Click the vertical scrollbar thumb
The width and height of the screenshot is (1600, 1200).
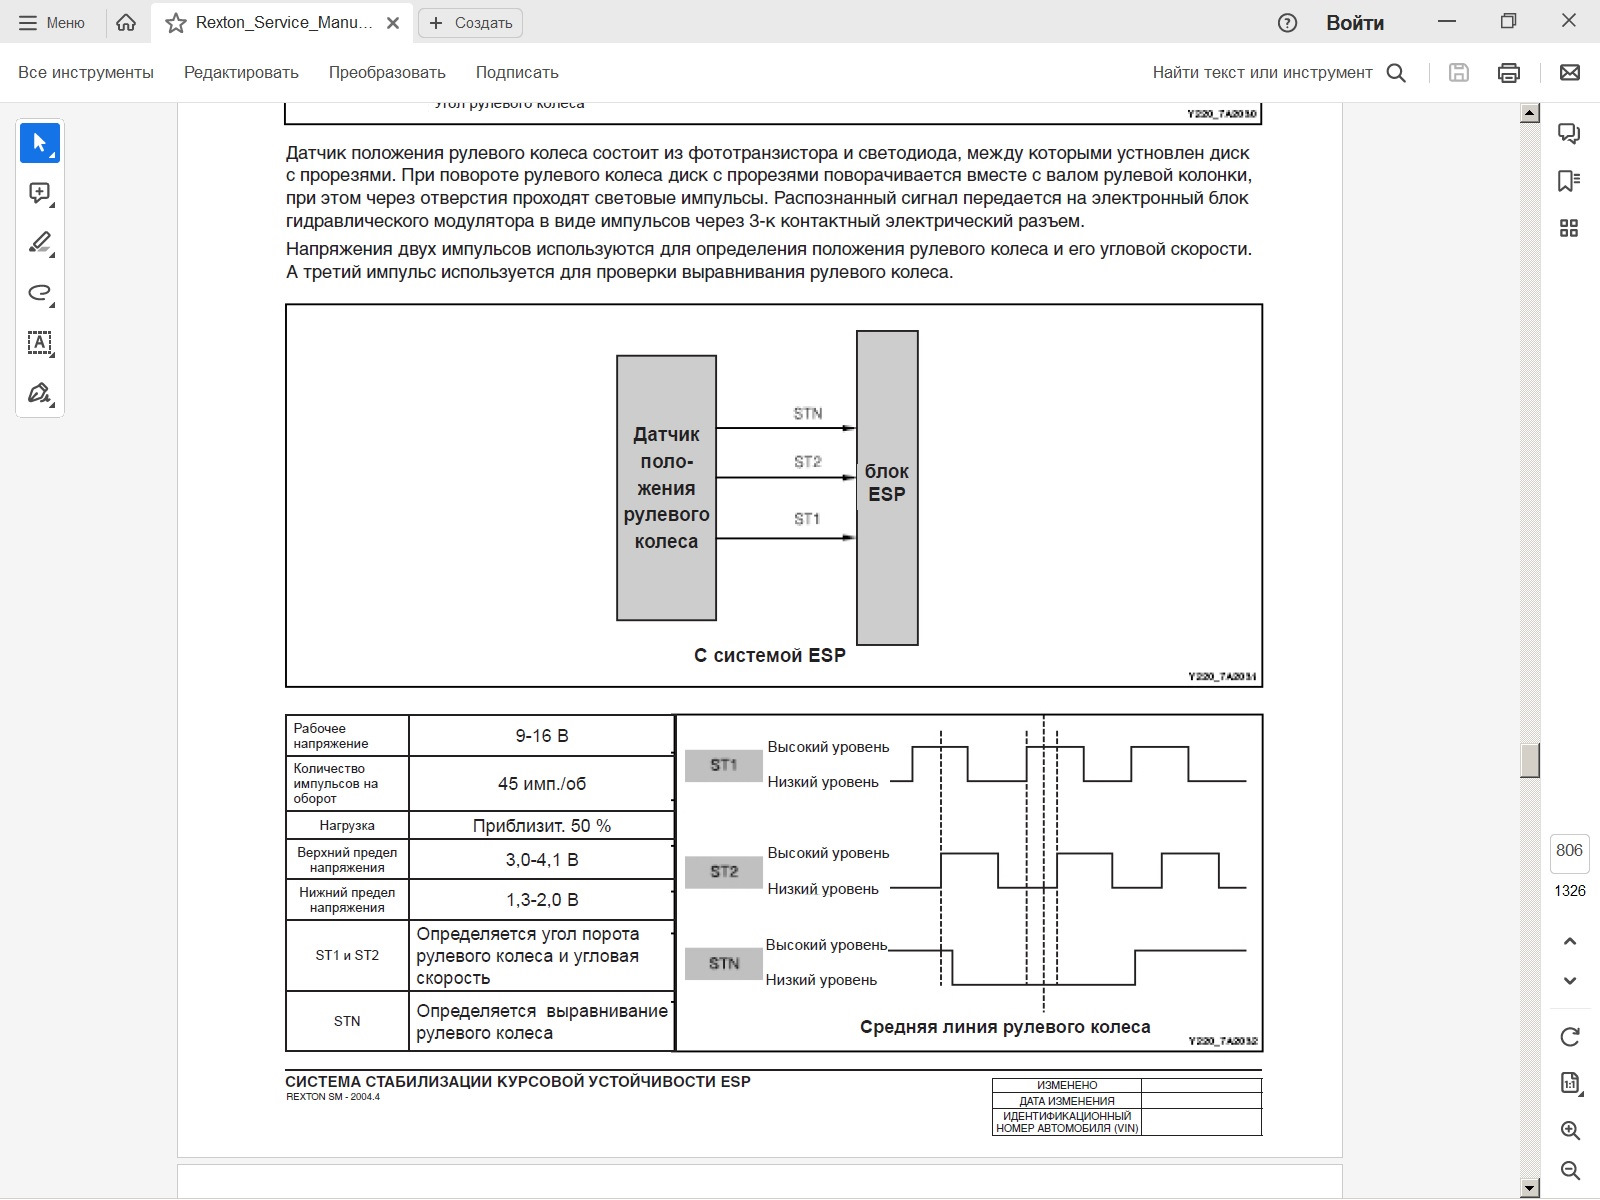(x=1529, y=760)
